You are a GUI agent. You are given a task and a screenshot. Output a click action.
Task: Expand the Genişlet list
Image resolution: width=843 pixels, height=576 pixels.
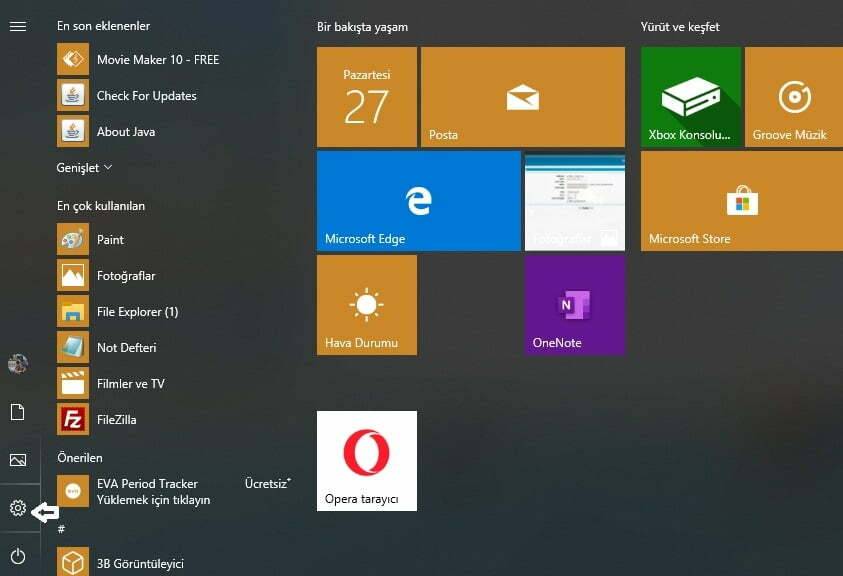(84, 168)
